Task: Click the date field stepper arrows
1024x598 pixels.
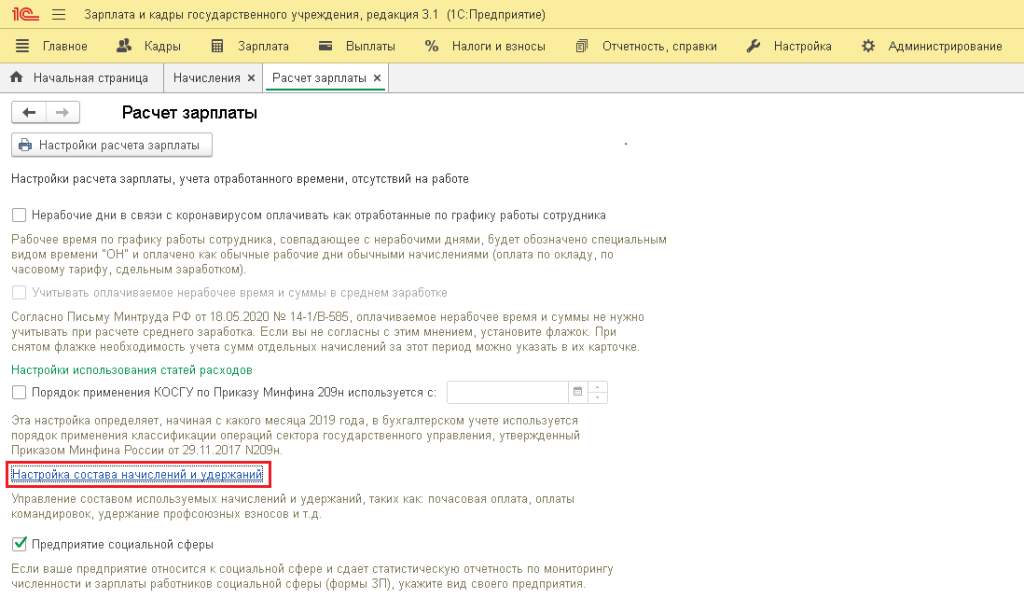Action: click(x=598, y=392)
